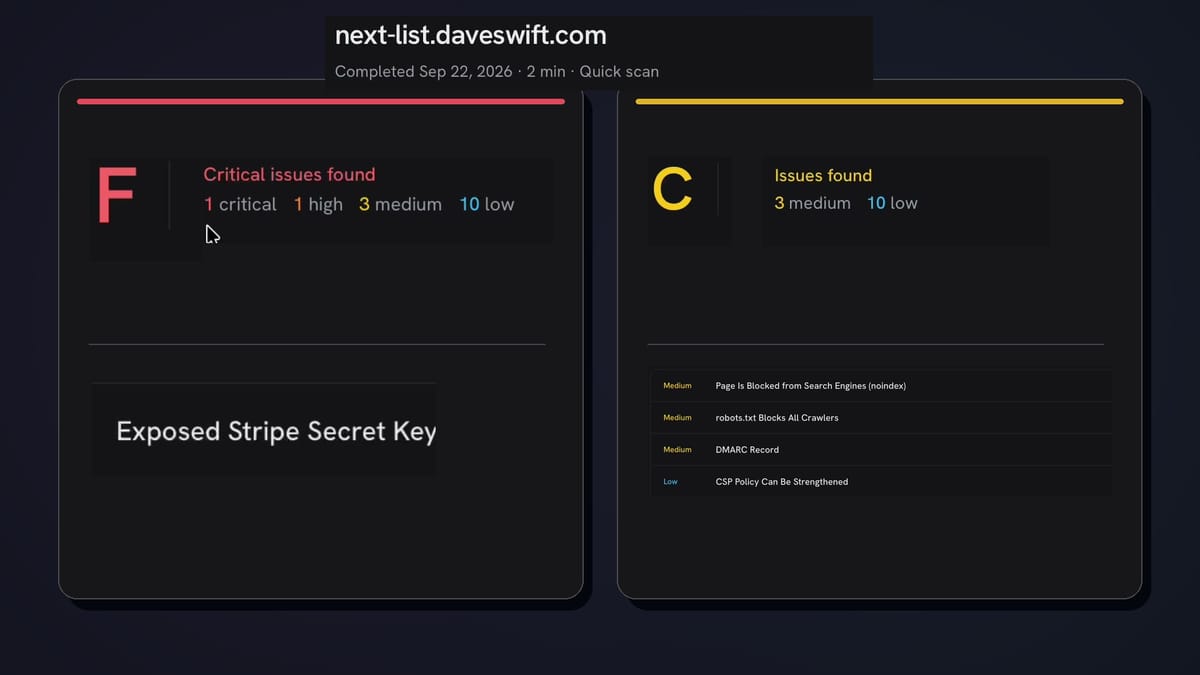Click the Medium badge next to DMARC Record
This screenshot has width=1200, height=675.
click(x=677, y=450)
